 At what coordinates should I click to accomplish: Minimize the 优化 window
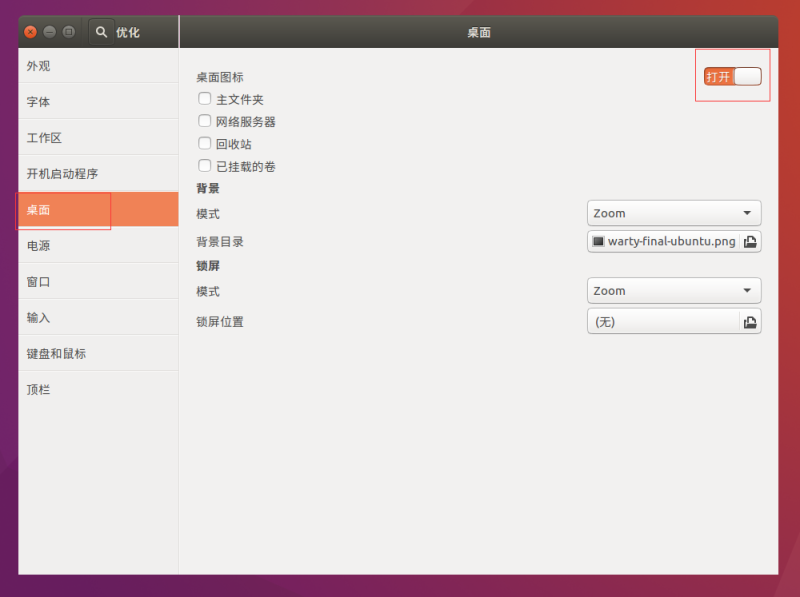pyautogui.click(x=49, y=32)
